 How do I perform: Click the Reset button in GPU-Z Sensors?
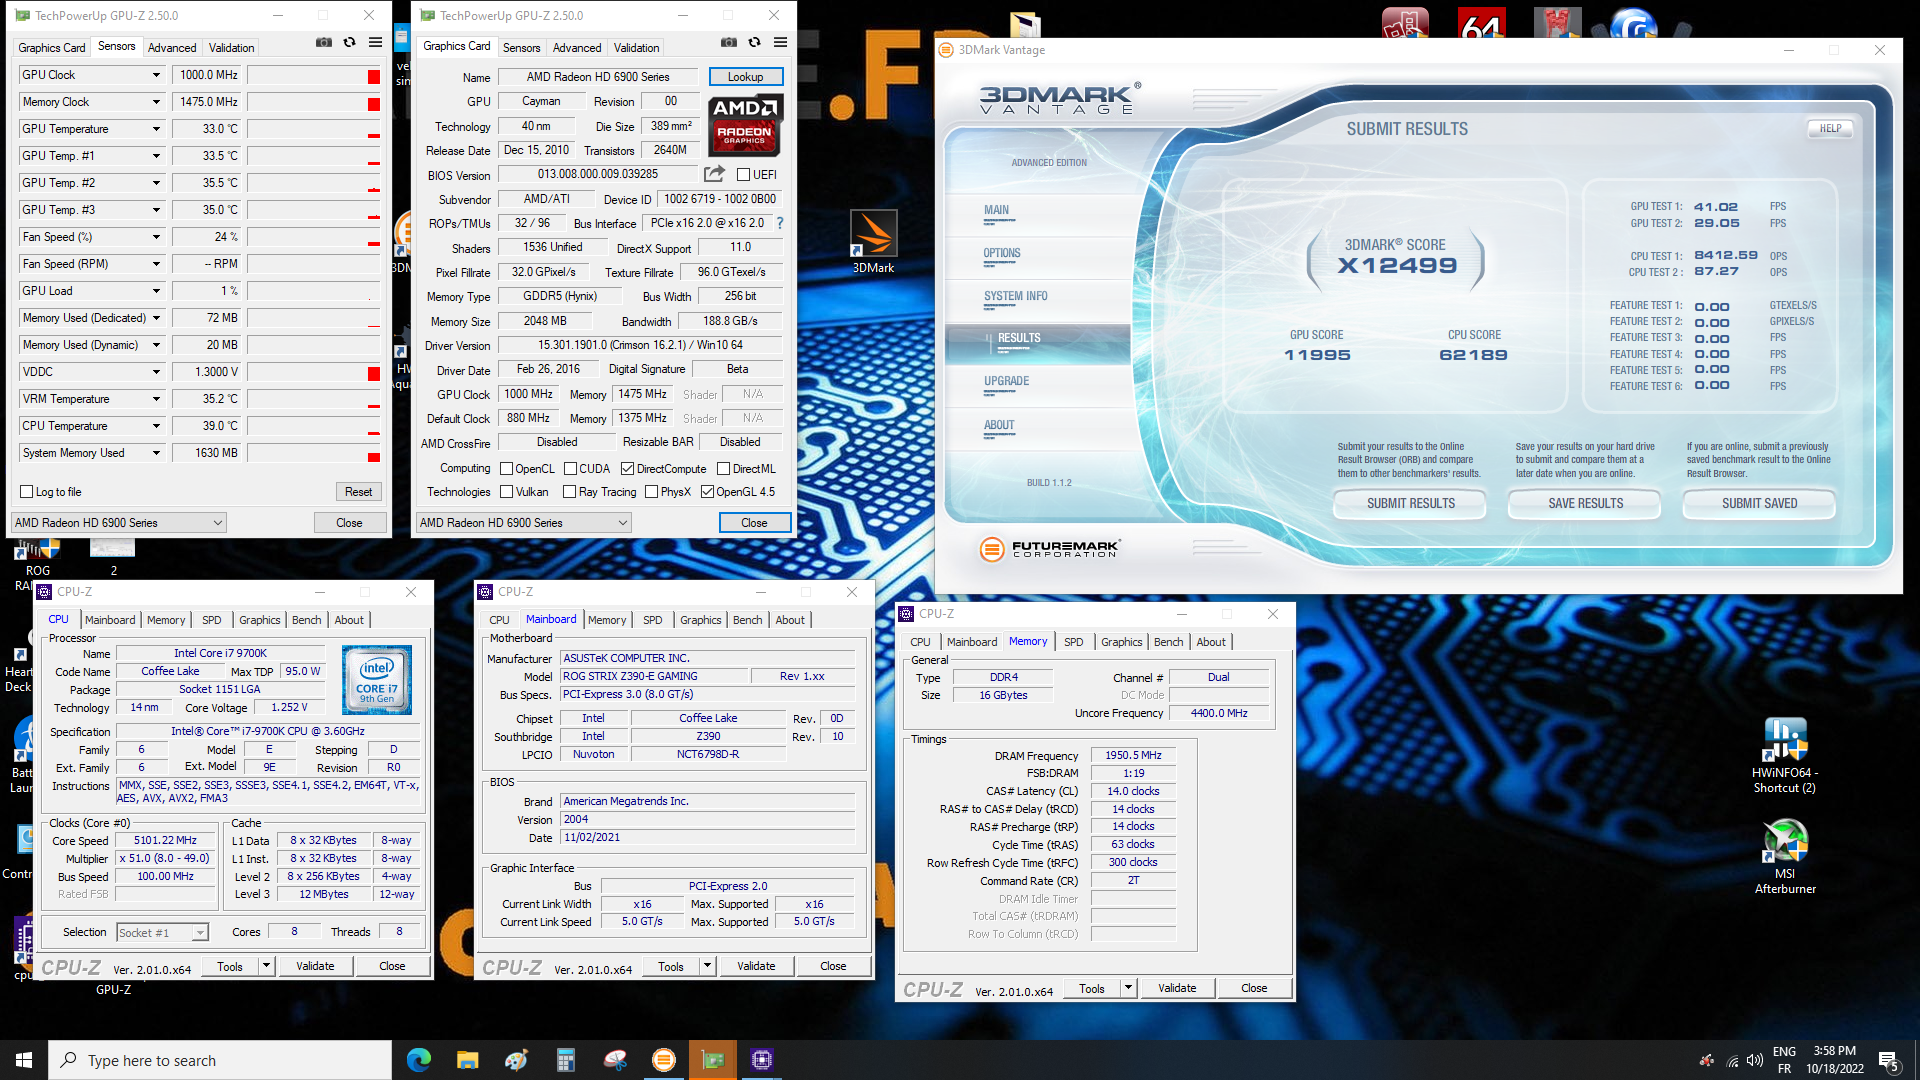coord(358,492)
